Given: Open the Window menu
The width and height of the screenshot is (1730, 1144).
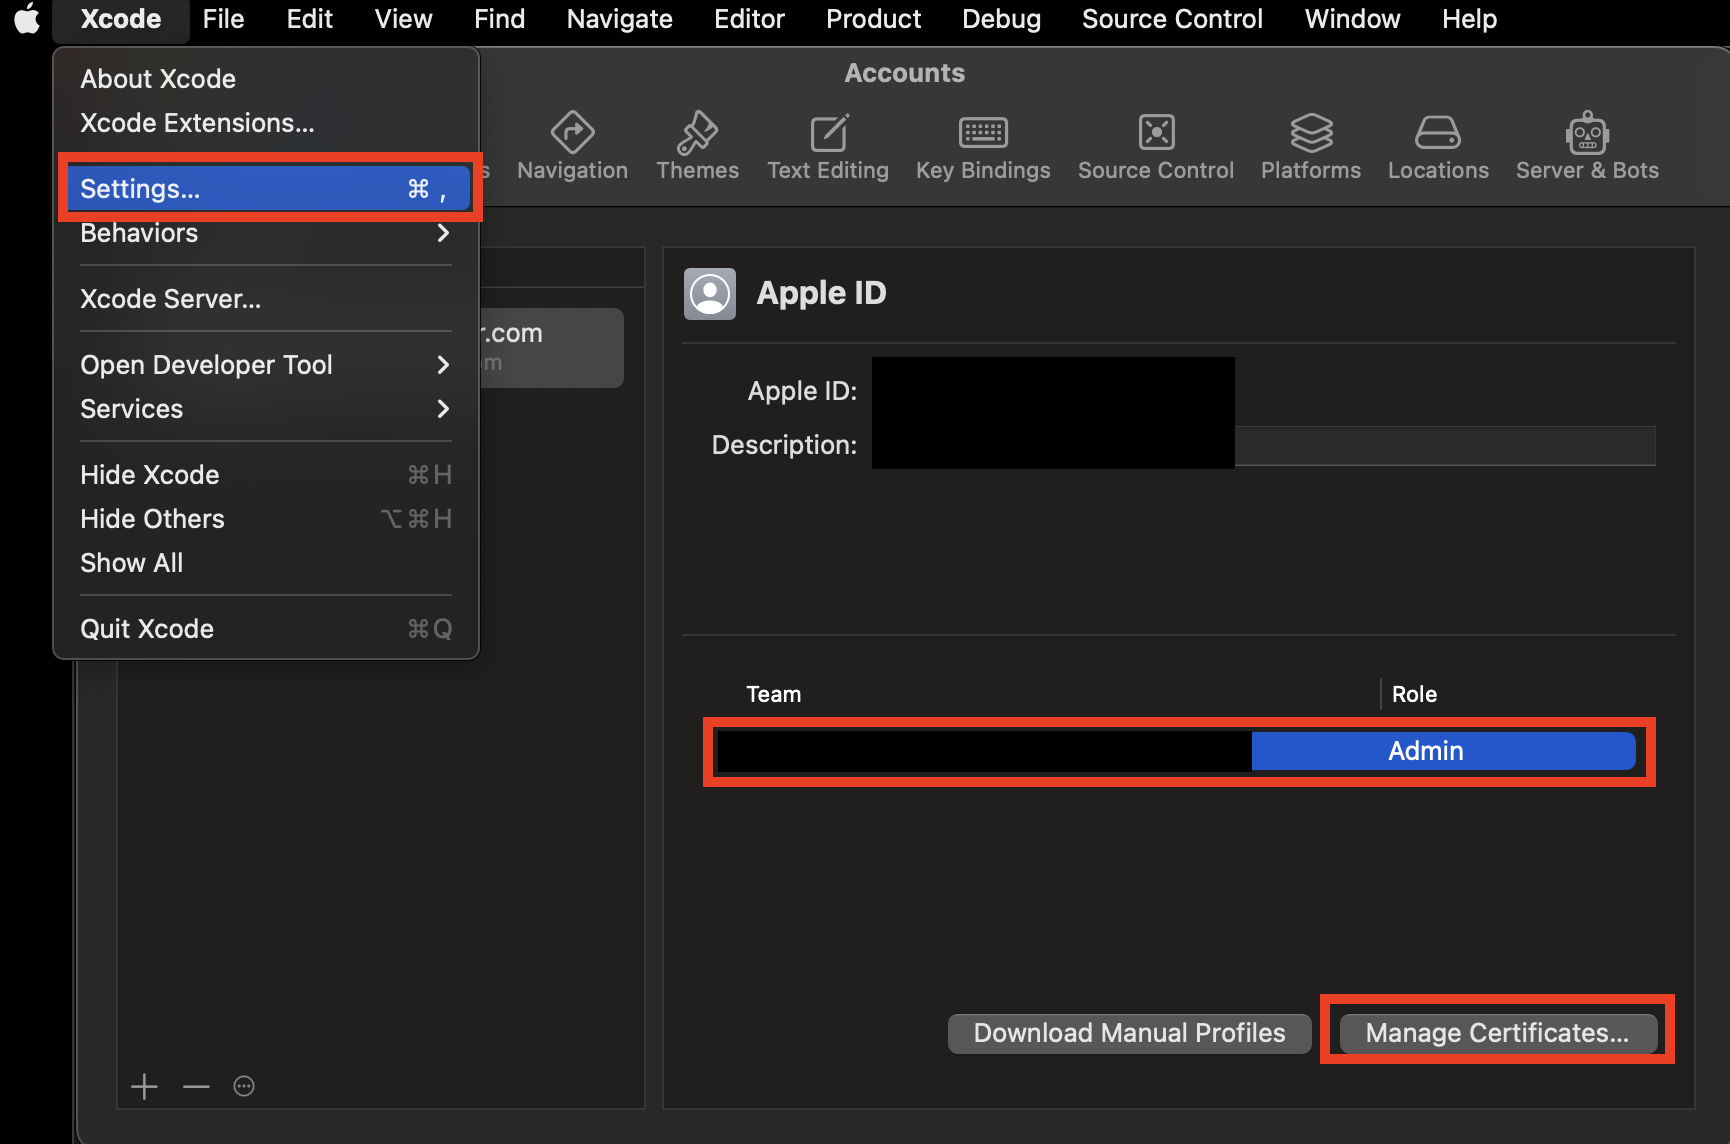Looking at the screenshot, I should click(1352, 19).
